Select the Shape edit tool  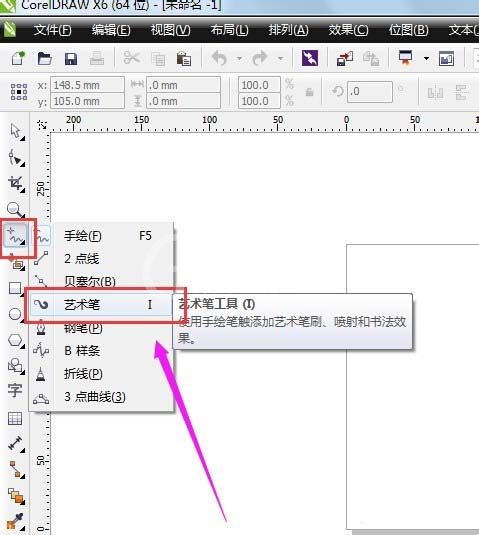(16, 158)
